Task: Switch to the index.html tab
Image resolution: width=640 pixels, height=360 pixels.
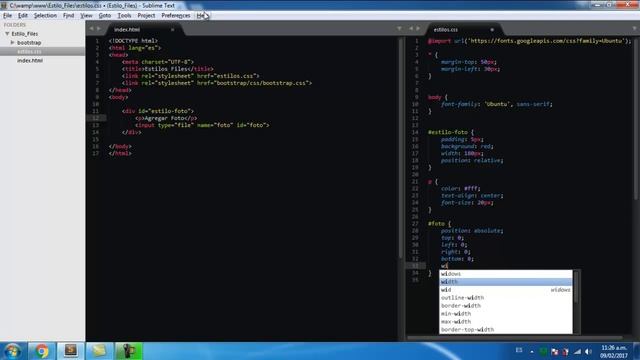Action: click(x=127, y=29)
